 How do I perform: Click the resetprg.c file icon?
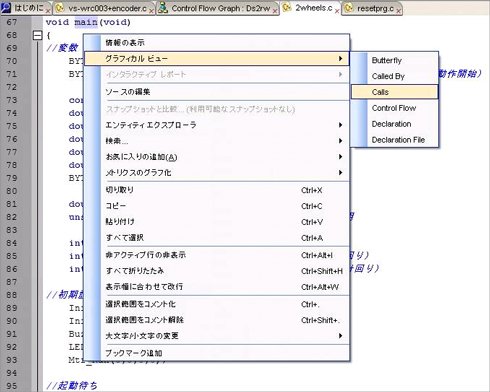click(348, 8)
